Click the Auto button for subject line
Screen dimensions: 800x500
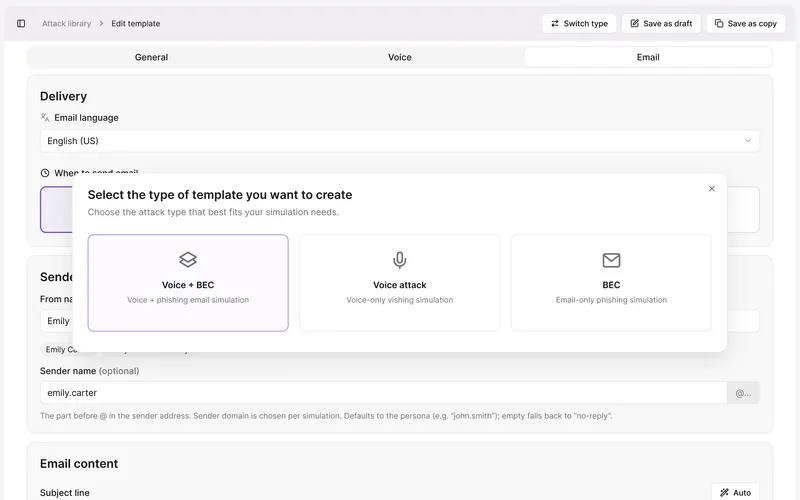tap(735, 492)
